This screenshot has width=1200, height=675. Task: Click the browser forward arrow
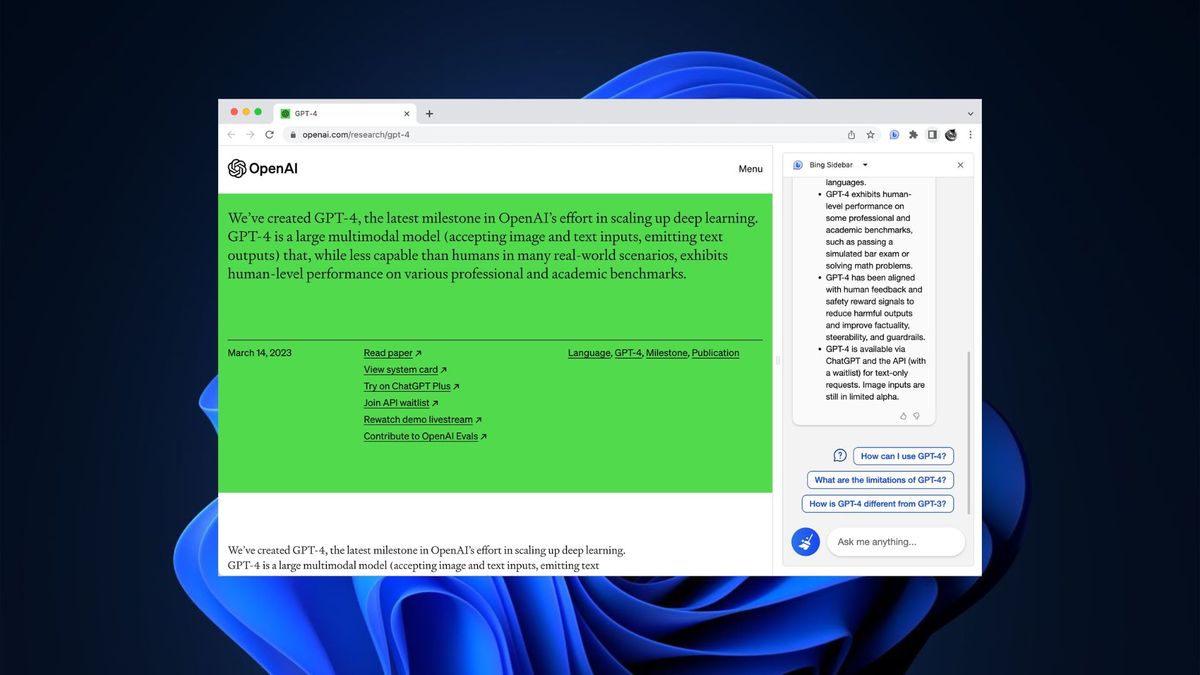click(x=250, y=134)
